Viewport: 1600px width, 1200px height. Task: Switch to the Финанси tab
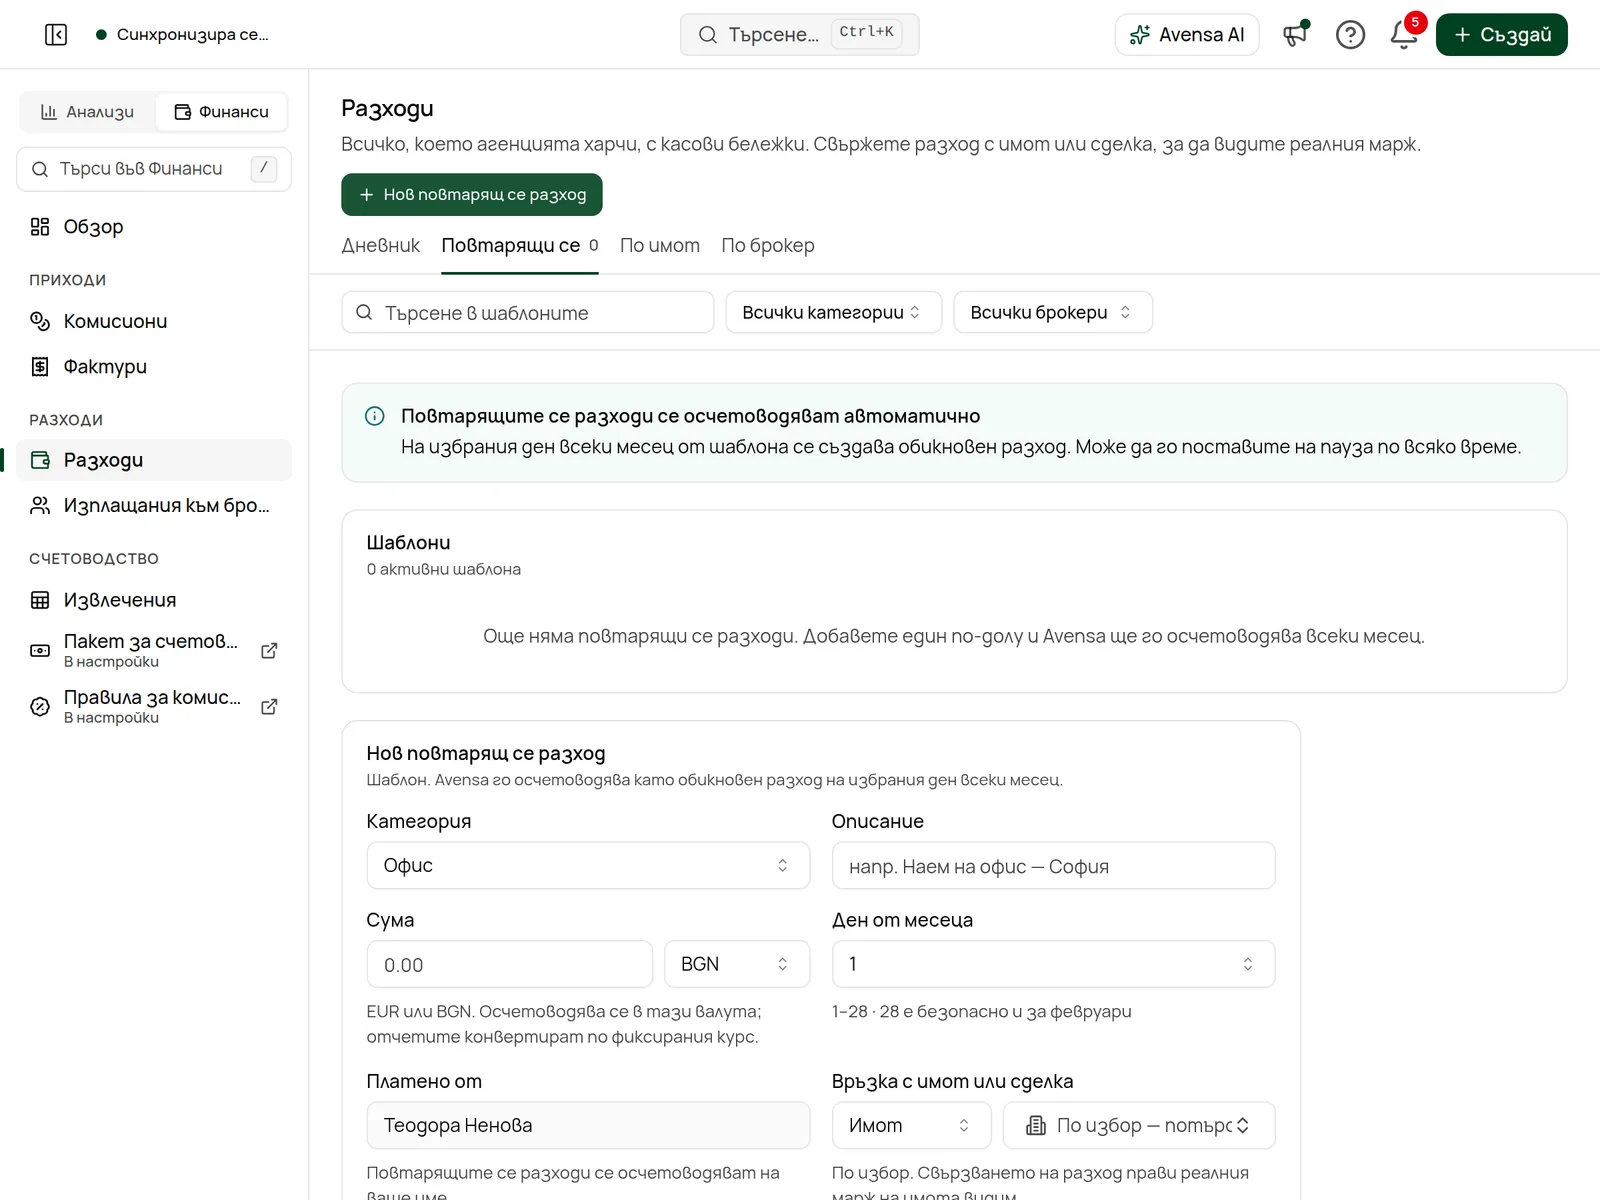coord(221,112)
